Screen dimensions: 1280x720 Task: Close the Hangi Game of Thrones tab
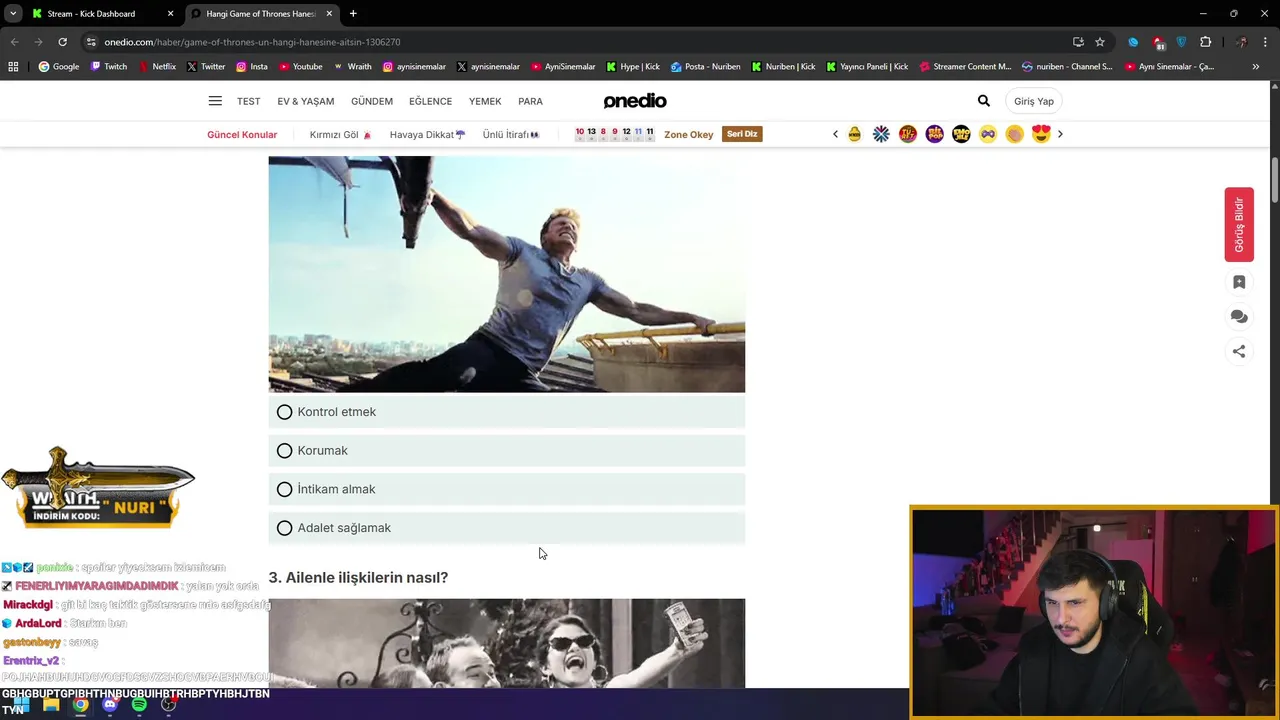point(328,14)
